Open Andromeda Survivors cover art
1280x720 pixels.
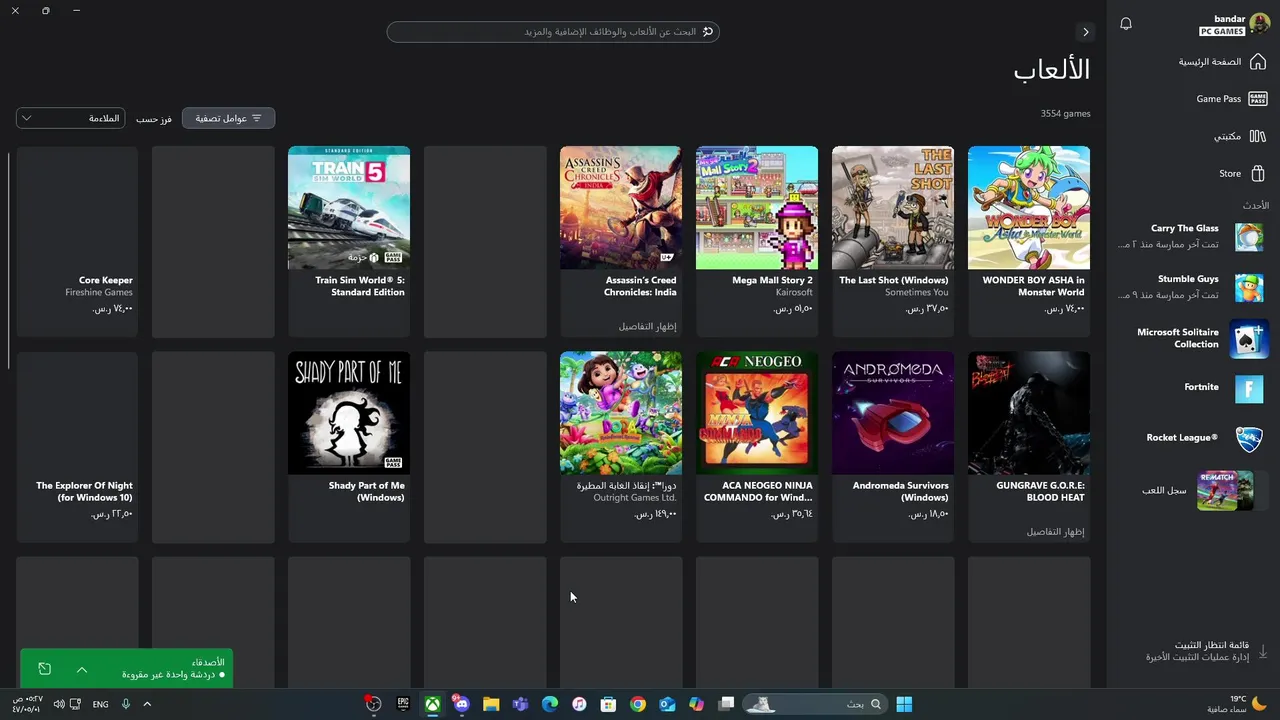(893, 413)
